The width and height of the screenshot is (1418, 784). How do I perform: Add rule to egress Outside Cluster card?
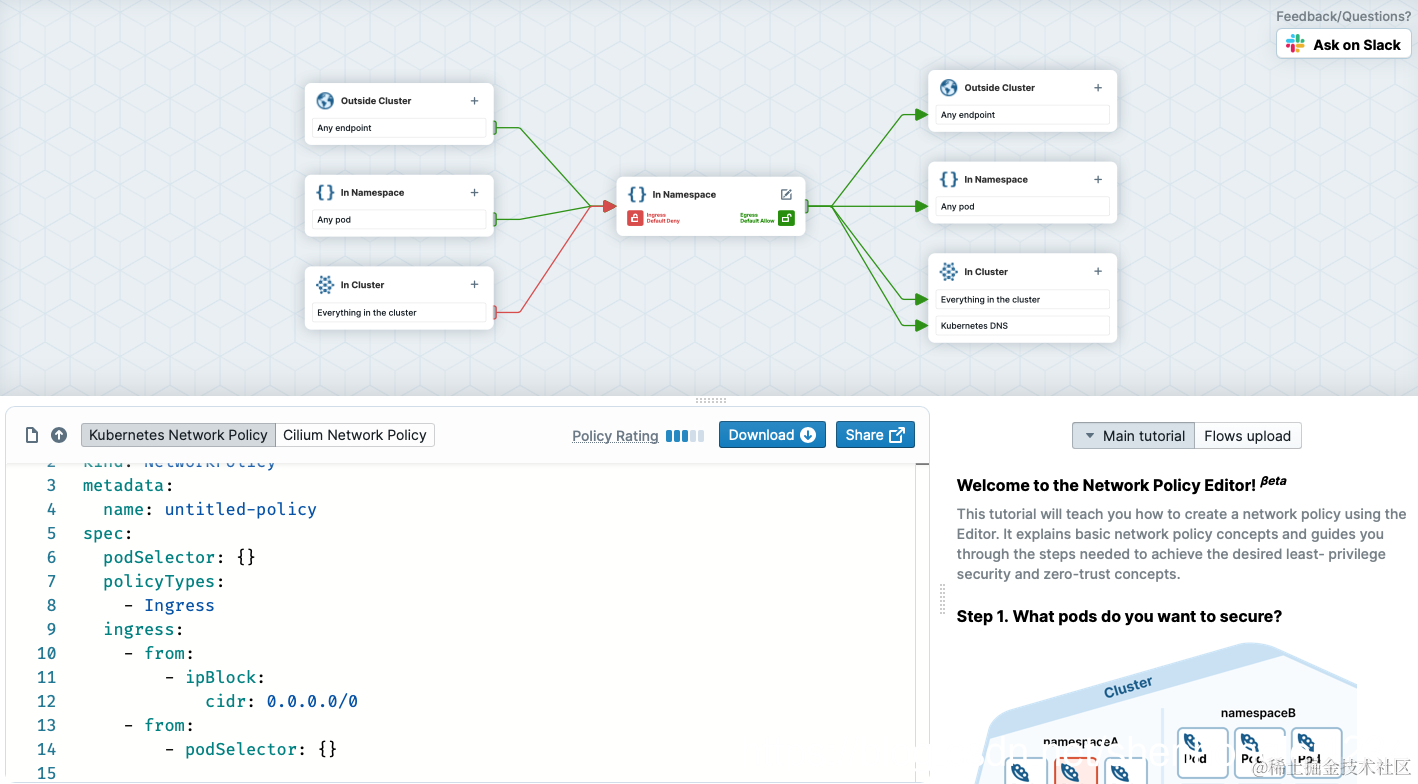[x=1098, y=88]
